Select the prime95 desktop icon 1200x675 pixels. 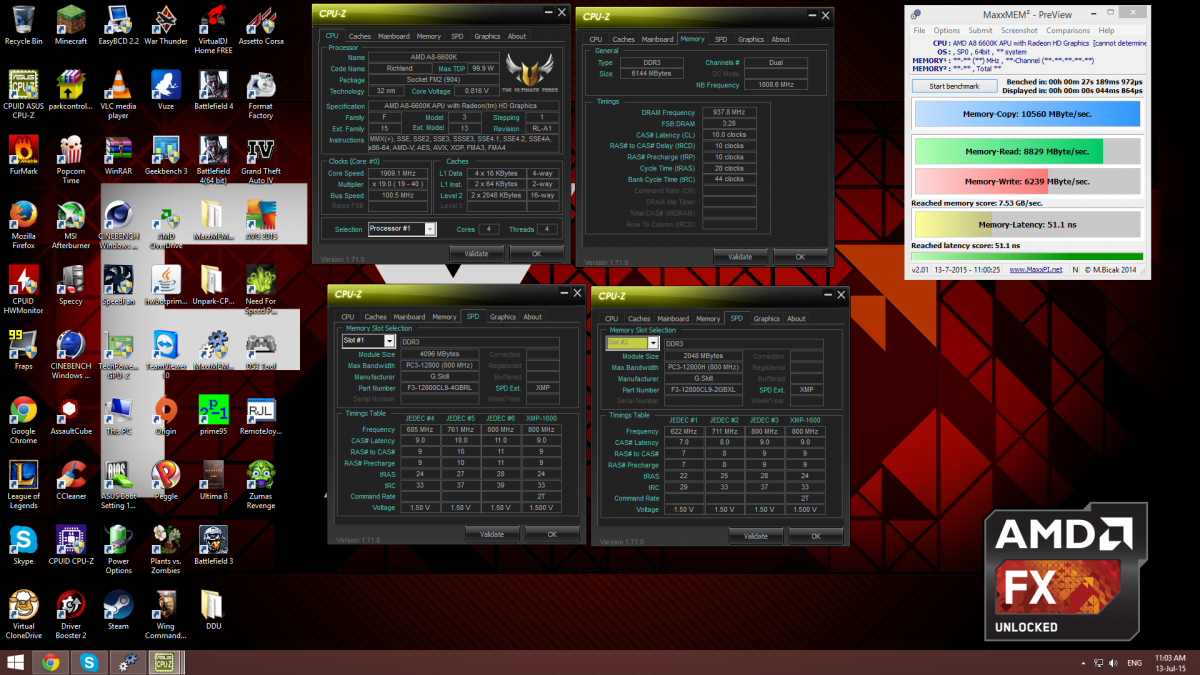pos(213,415)
